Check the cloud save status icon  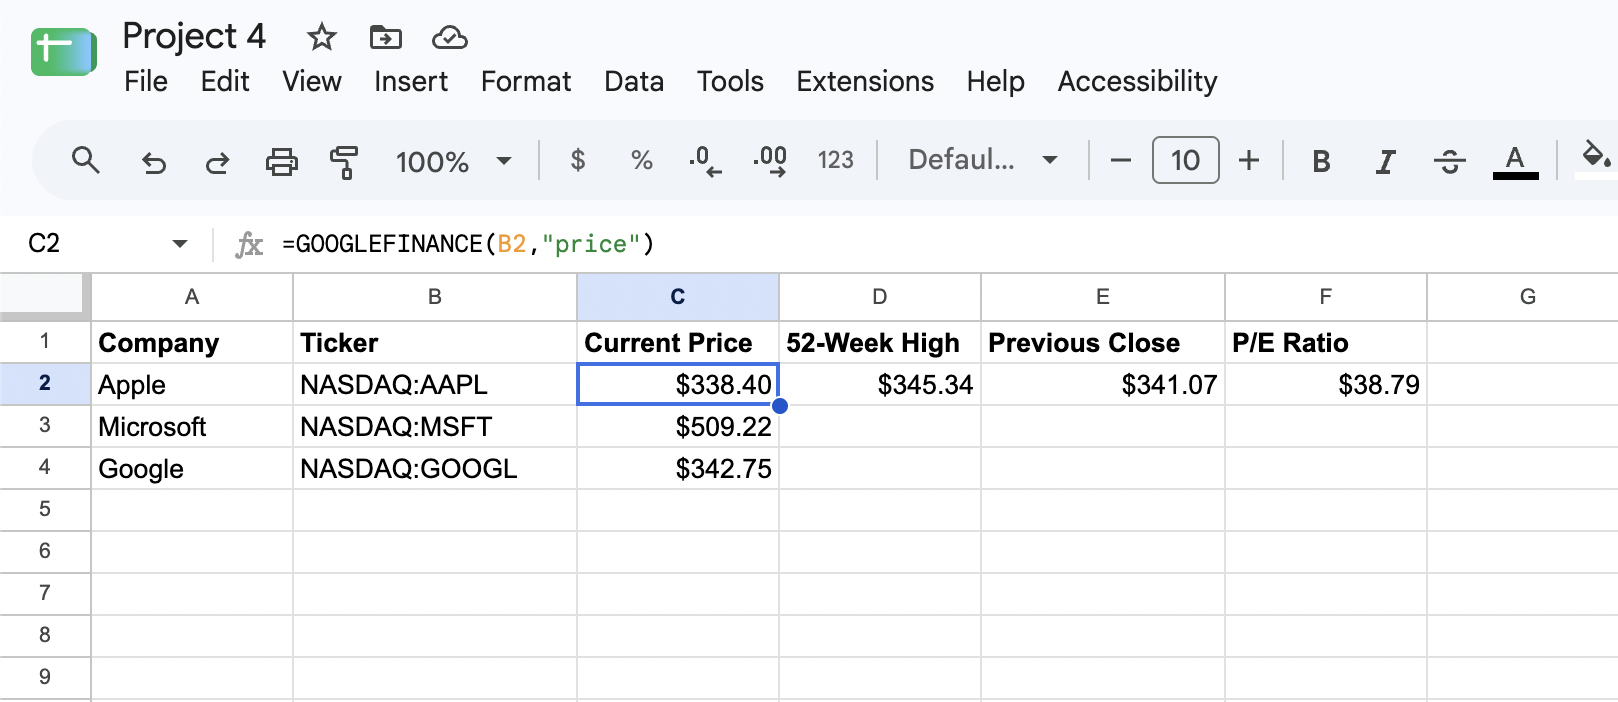449,38
